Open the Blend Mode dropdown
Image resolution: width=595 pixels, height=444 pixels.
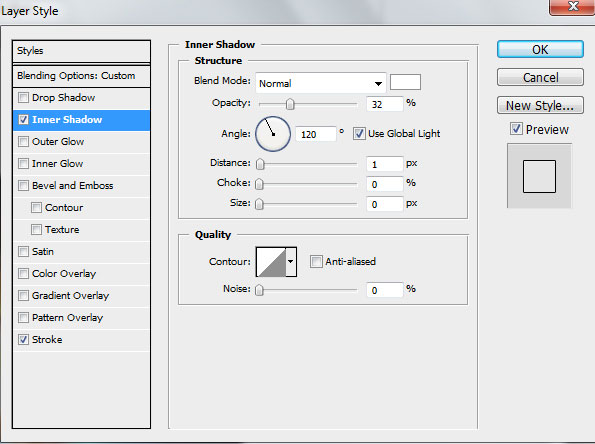(x=321, y=83)
